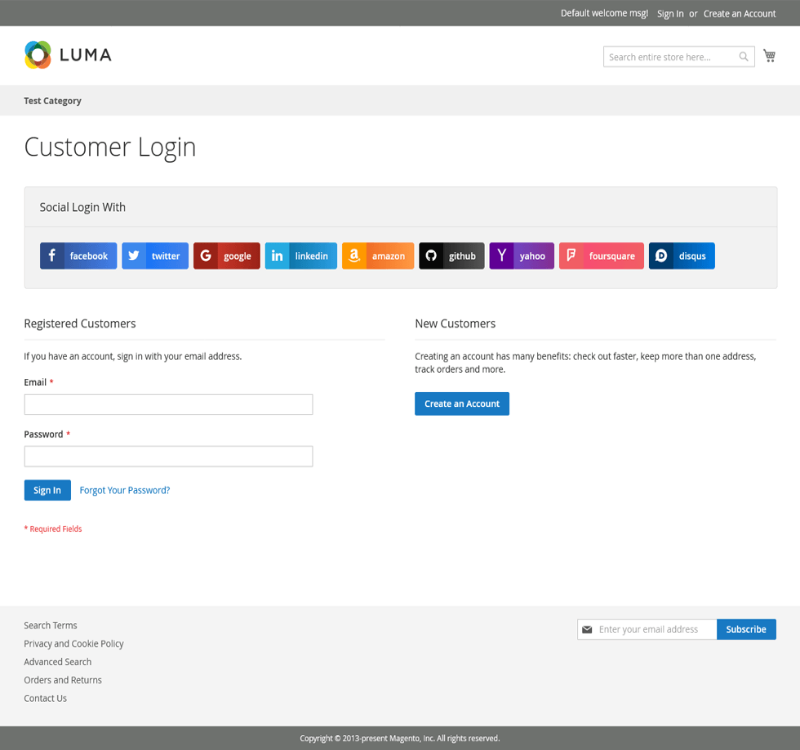
Task: Log in with the linkedin button
Action: pyautogui.click(x=301, y=256)
